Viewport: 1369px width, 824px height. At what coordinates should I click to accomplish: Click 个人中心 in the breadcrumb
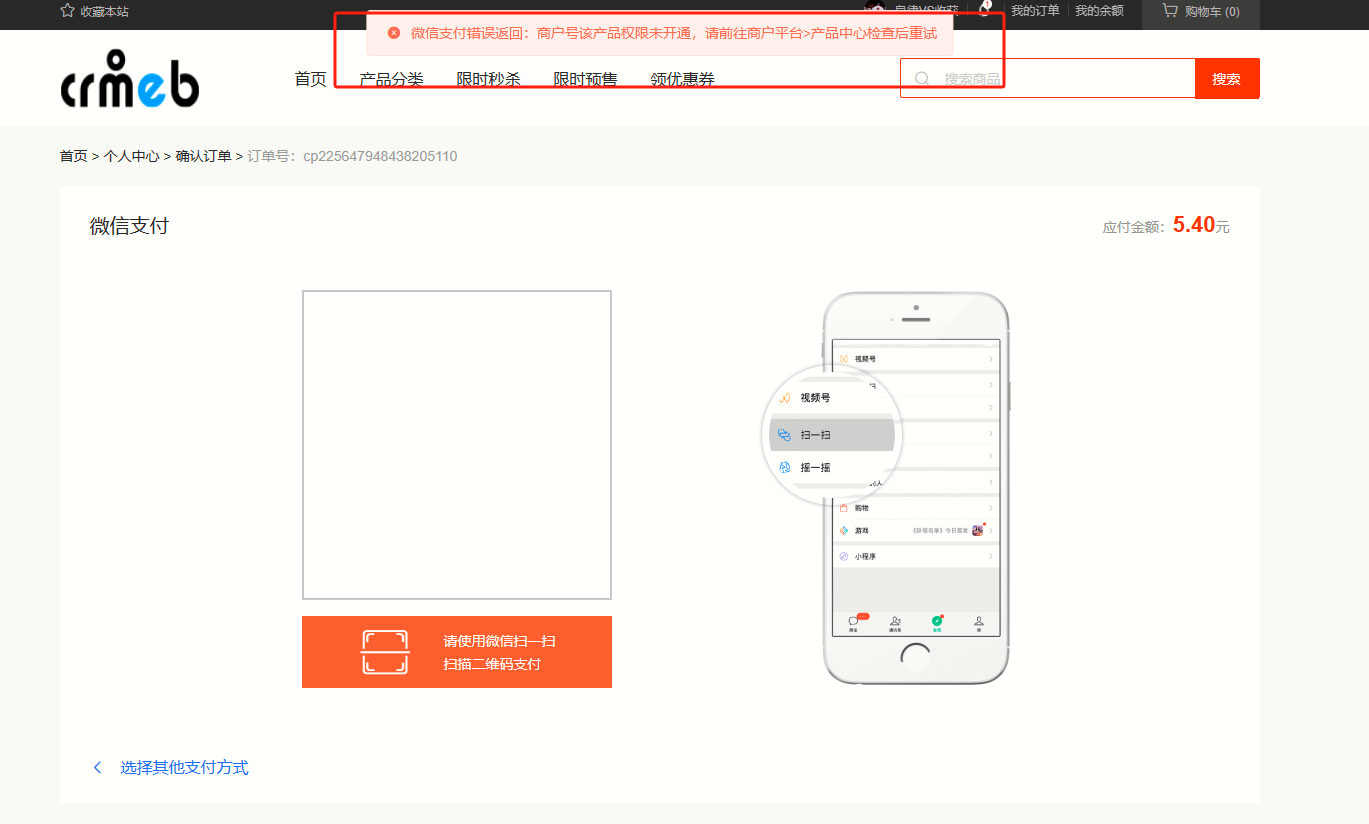click(131, 156)
